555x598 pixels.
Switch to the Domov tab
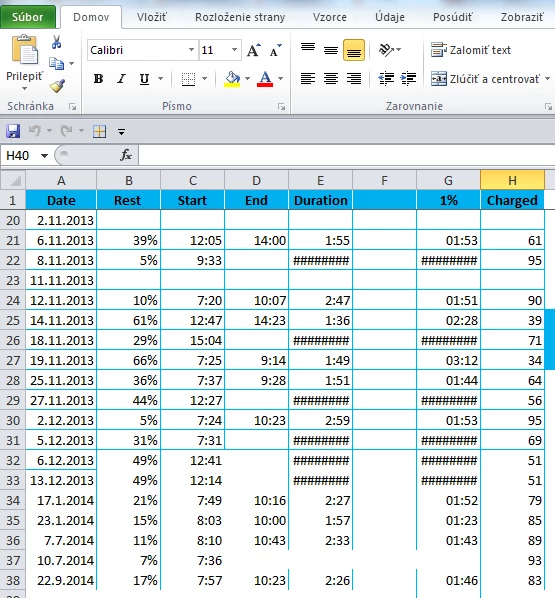[91, 17]
